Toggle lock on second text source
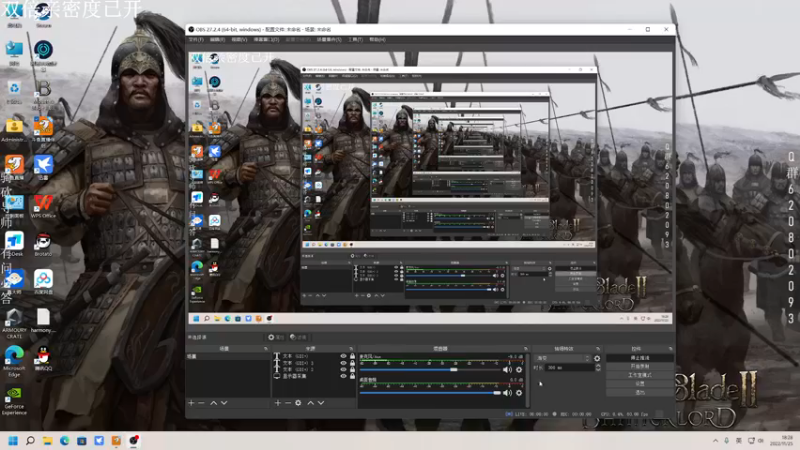This screenshot has height=450, width=800. coord(352,363)
